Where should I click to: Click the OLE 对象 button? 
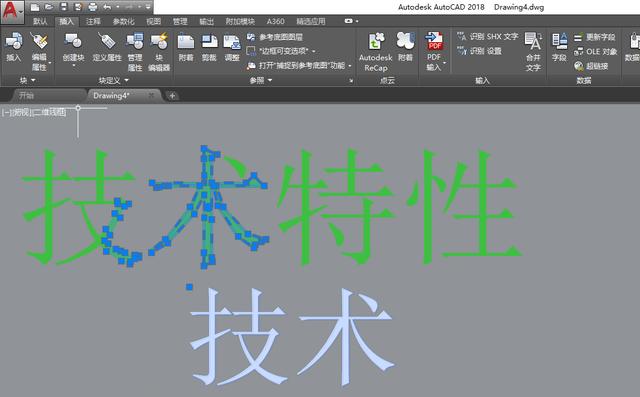tap(596, 51)
